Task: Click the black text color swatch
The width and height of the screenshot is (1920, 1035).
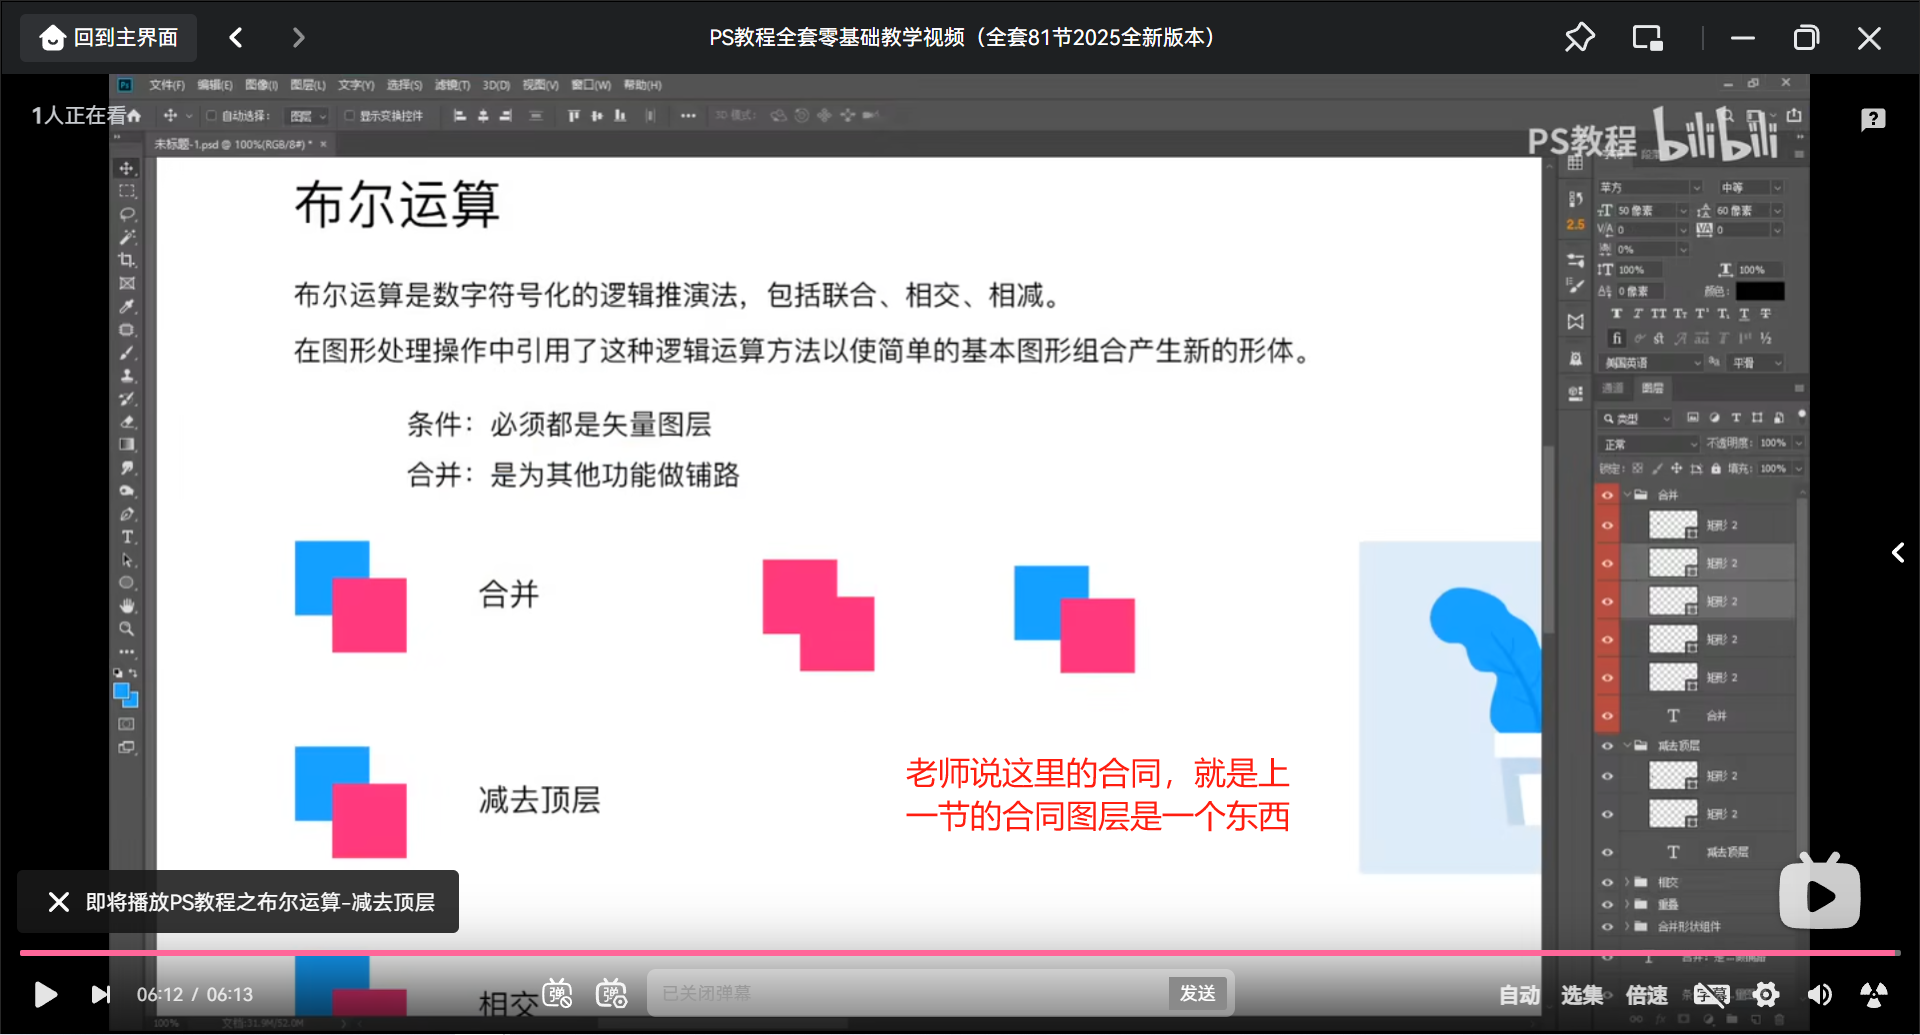Action: (x=1759, y=291)
